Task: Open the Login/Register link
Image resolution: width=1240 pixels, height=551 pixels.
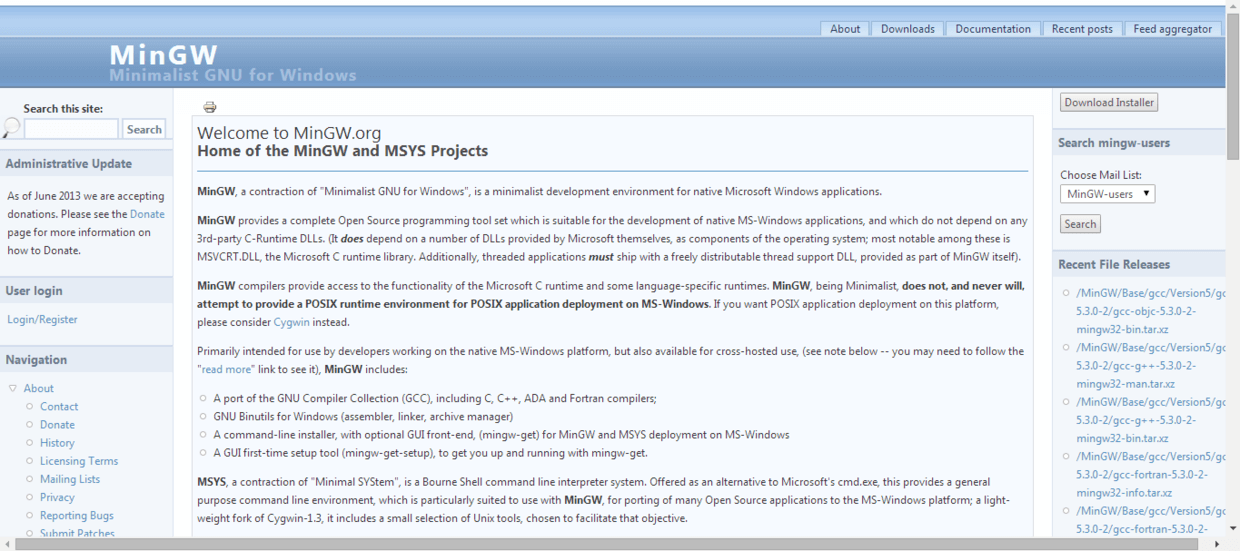Action: [42, 319]
